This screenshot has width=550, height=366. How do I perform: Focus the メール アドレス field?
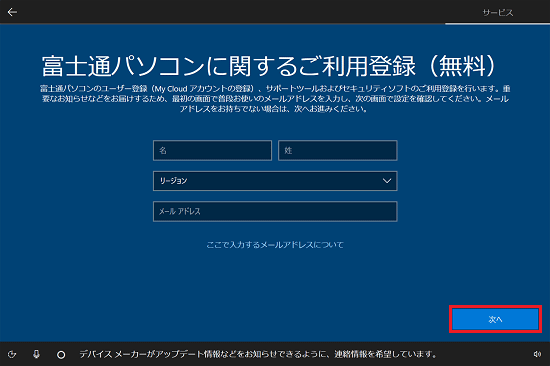click(275, 211)
